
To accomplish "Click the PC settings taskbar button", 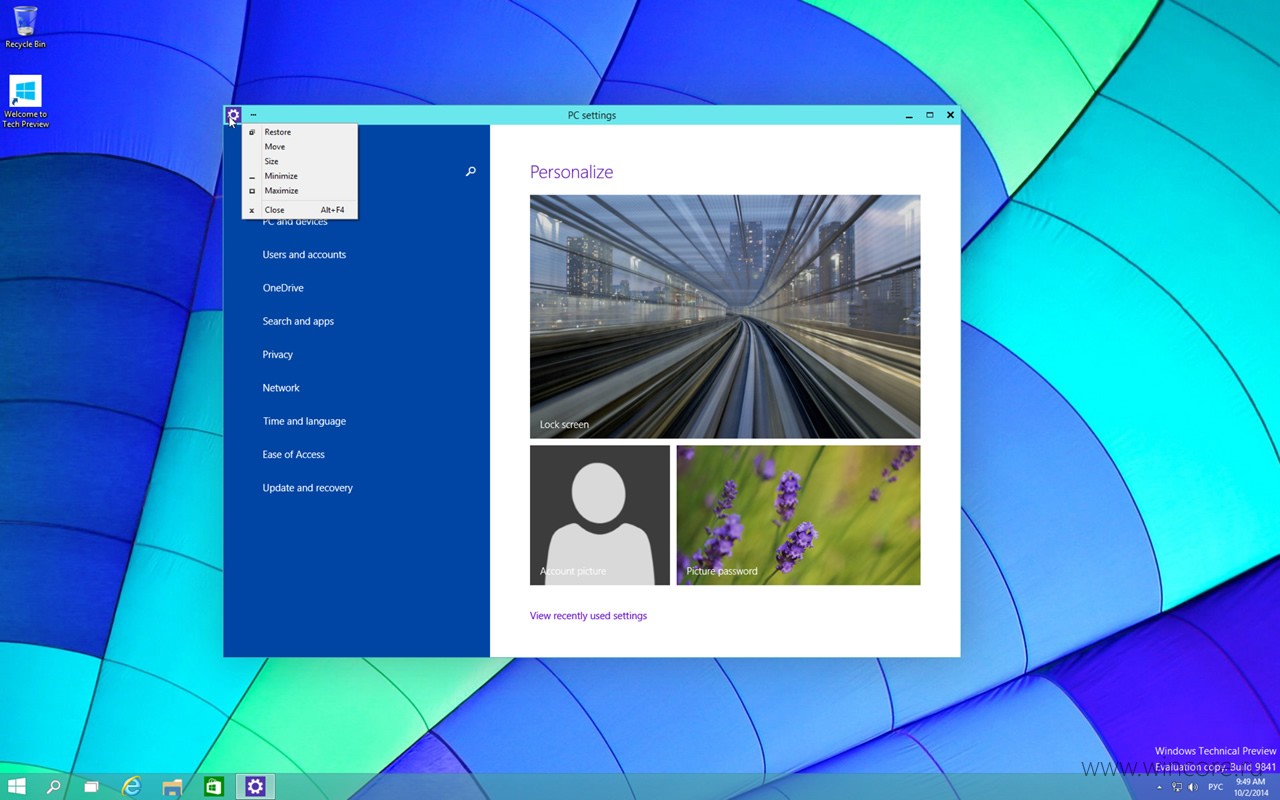I will (x=255, y=787).
